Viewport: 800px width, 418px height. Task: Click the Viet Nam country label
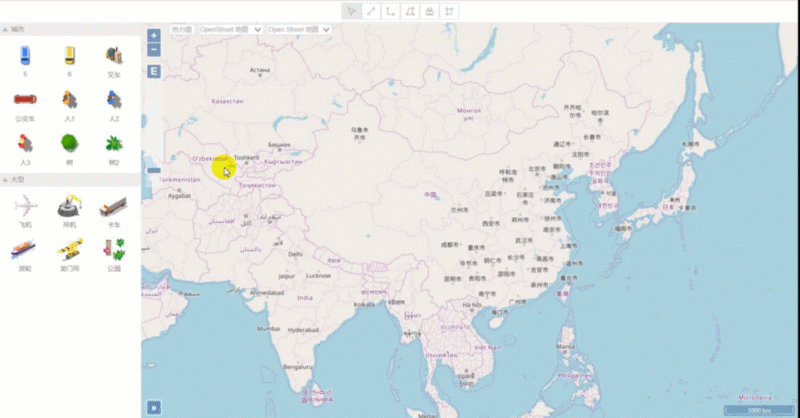pyautogui.click(x=488, y=347)
